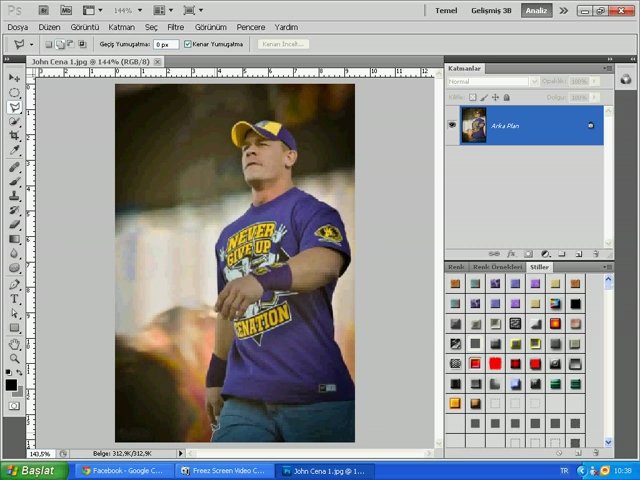Screen dimensions: 640x480
Task: Create new adjustment layer
Action: (545, 254)
